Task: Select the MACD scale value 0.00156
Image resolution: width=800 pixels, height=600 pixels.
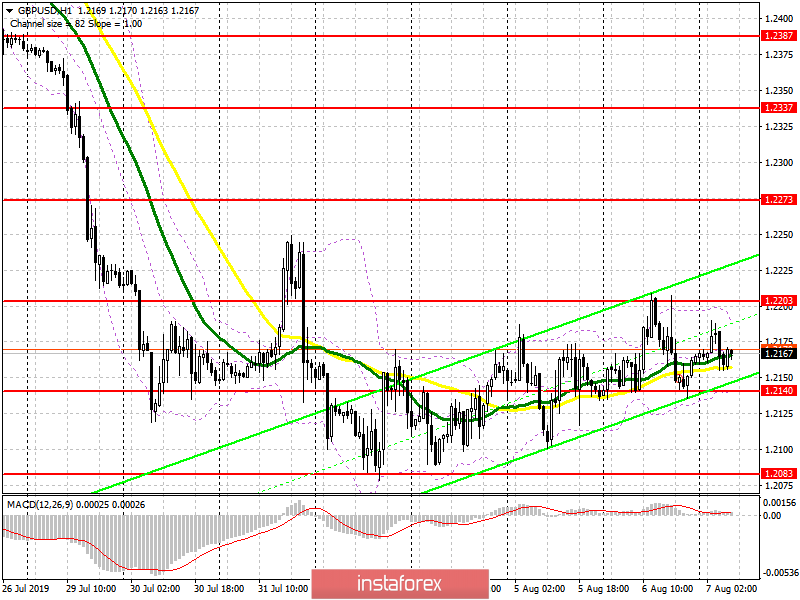Action: pyautogui.click(x=779, y=503)
